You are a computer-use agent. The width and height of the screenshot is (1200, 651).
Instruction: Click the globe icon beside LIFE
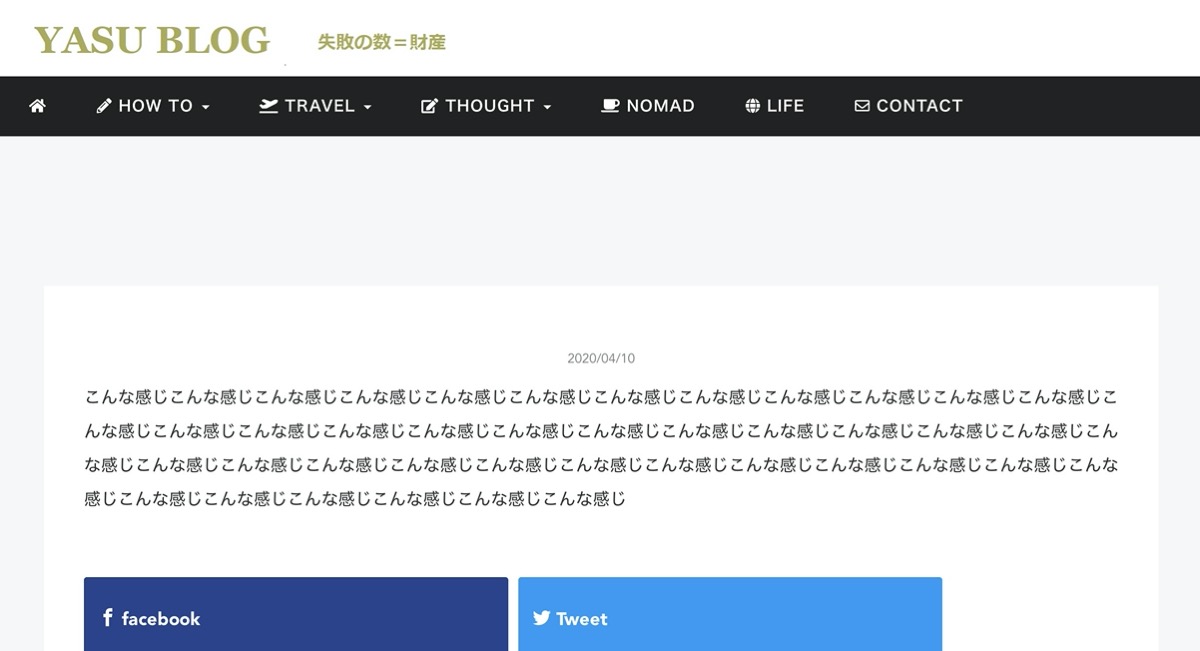(753, 106)
